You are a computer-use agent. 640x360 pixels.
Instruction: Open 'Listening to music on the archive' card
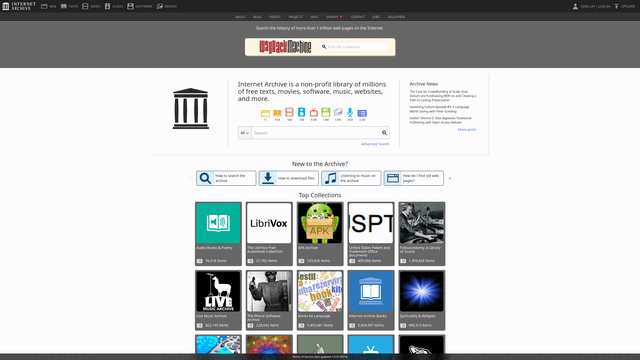351,178
